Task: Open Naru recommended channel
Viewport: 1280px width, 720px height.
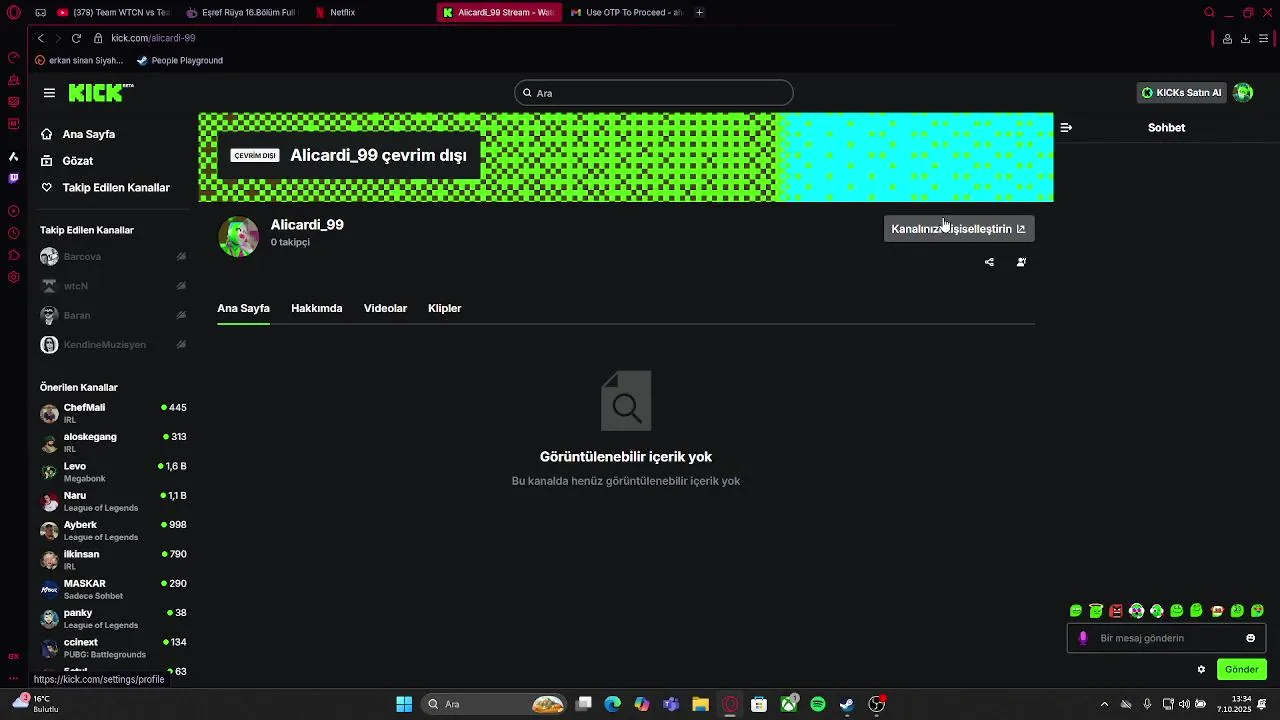Action: (113, 501)
